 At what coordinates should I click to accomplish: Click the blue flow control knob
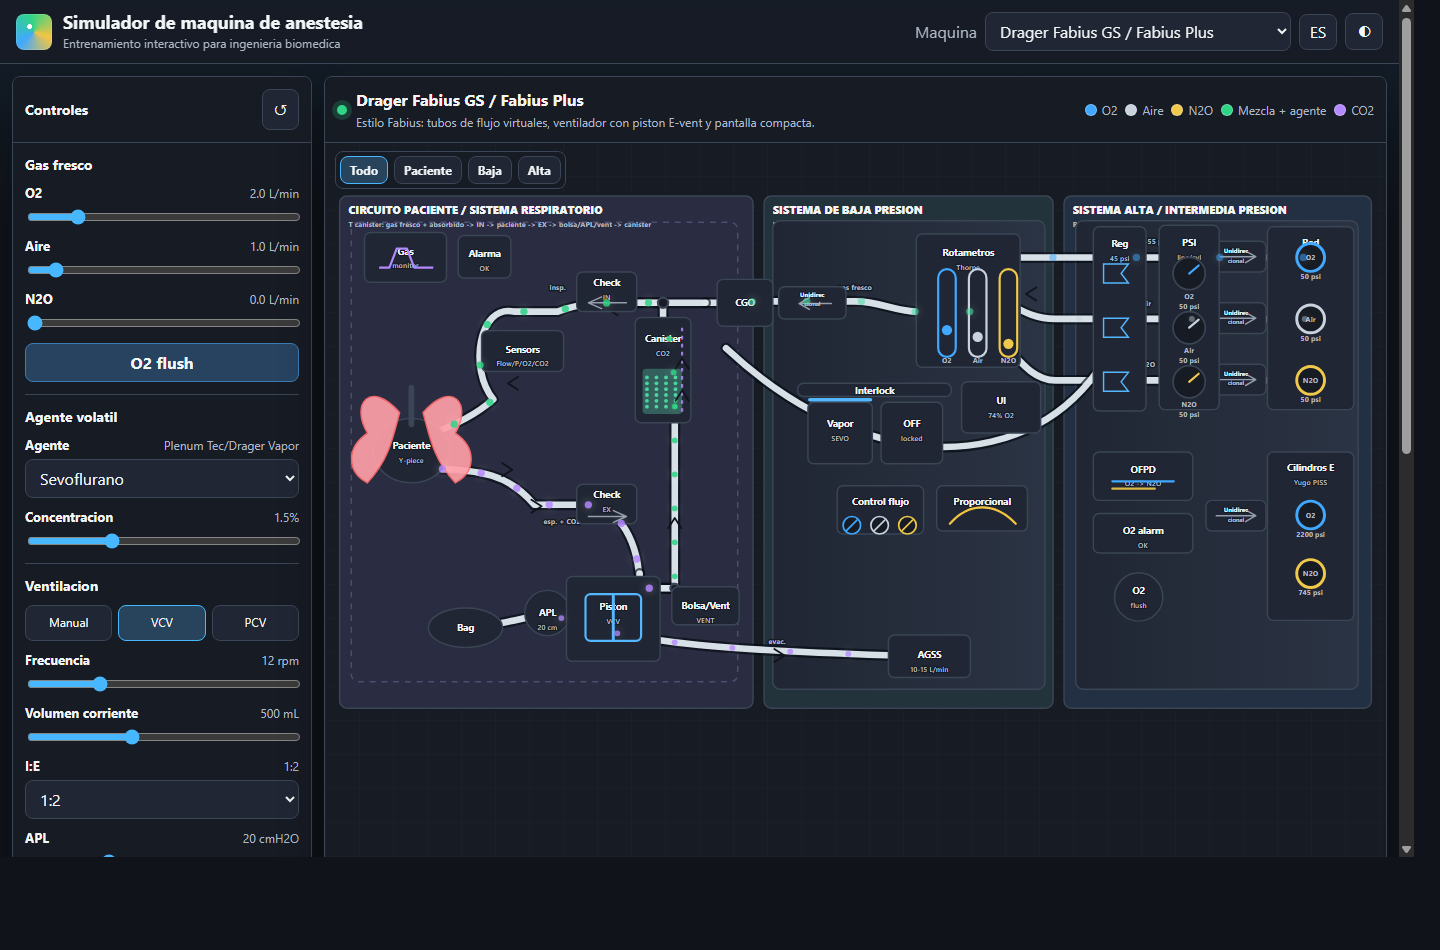[x=852, y=525]
